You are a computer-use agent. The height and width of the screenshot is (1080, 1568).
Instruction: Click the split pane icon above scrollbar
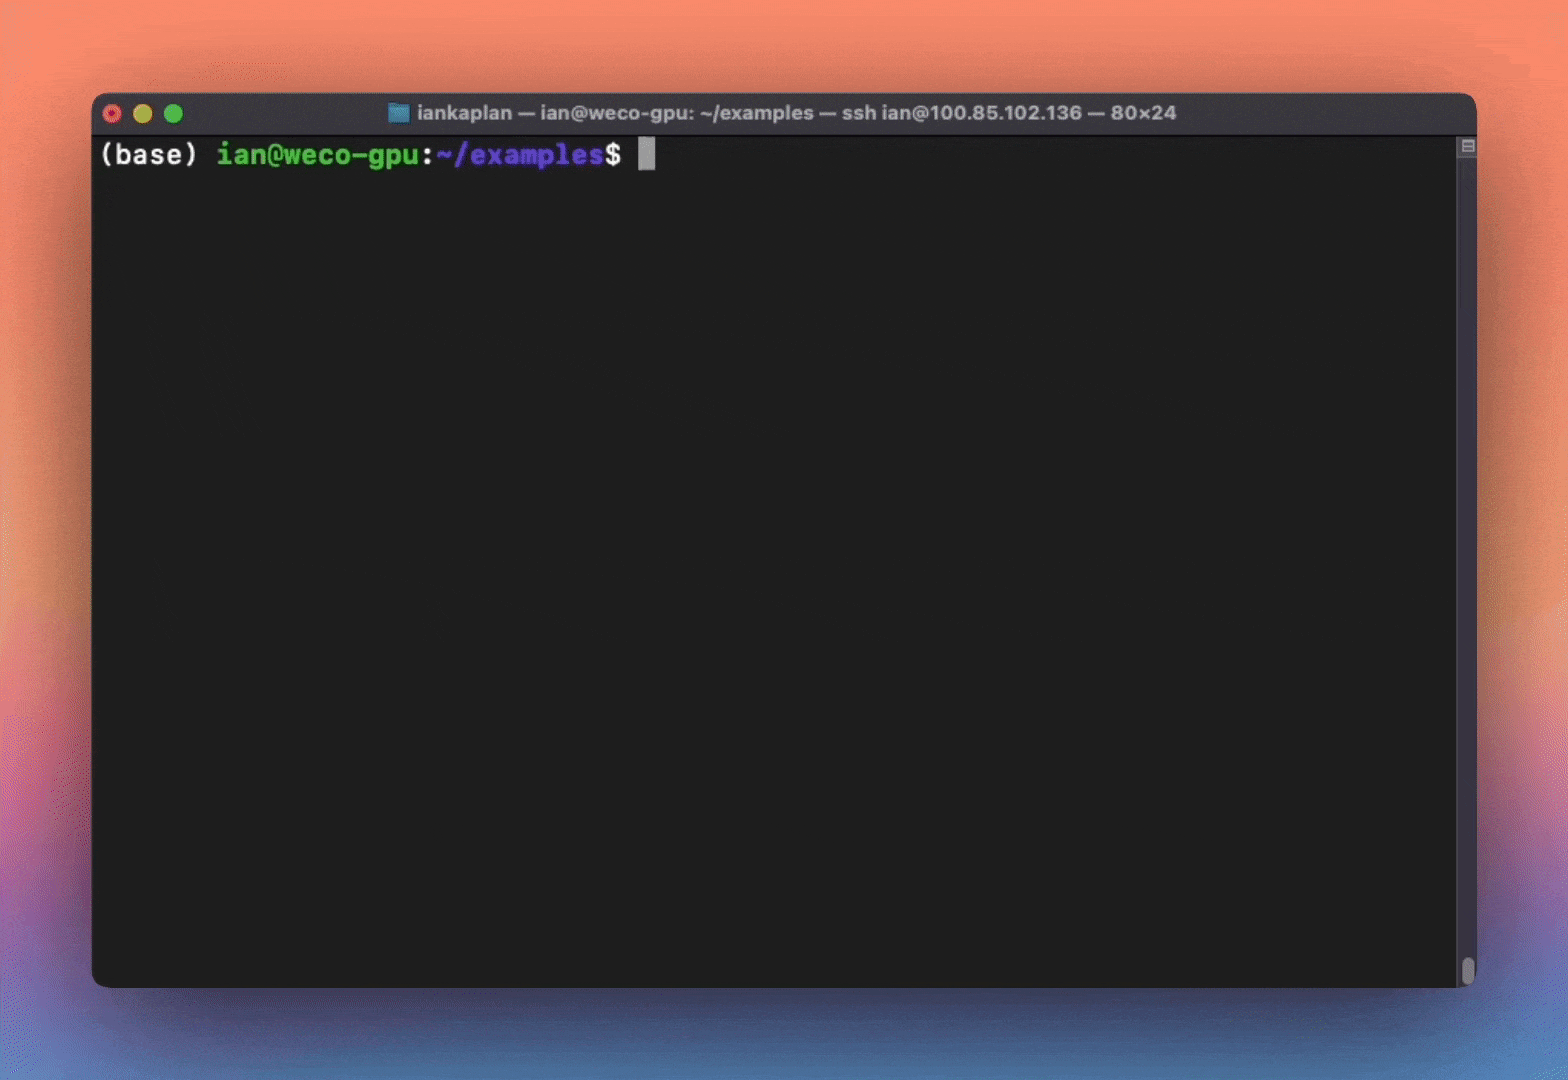[1467, 147]
